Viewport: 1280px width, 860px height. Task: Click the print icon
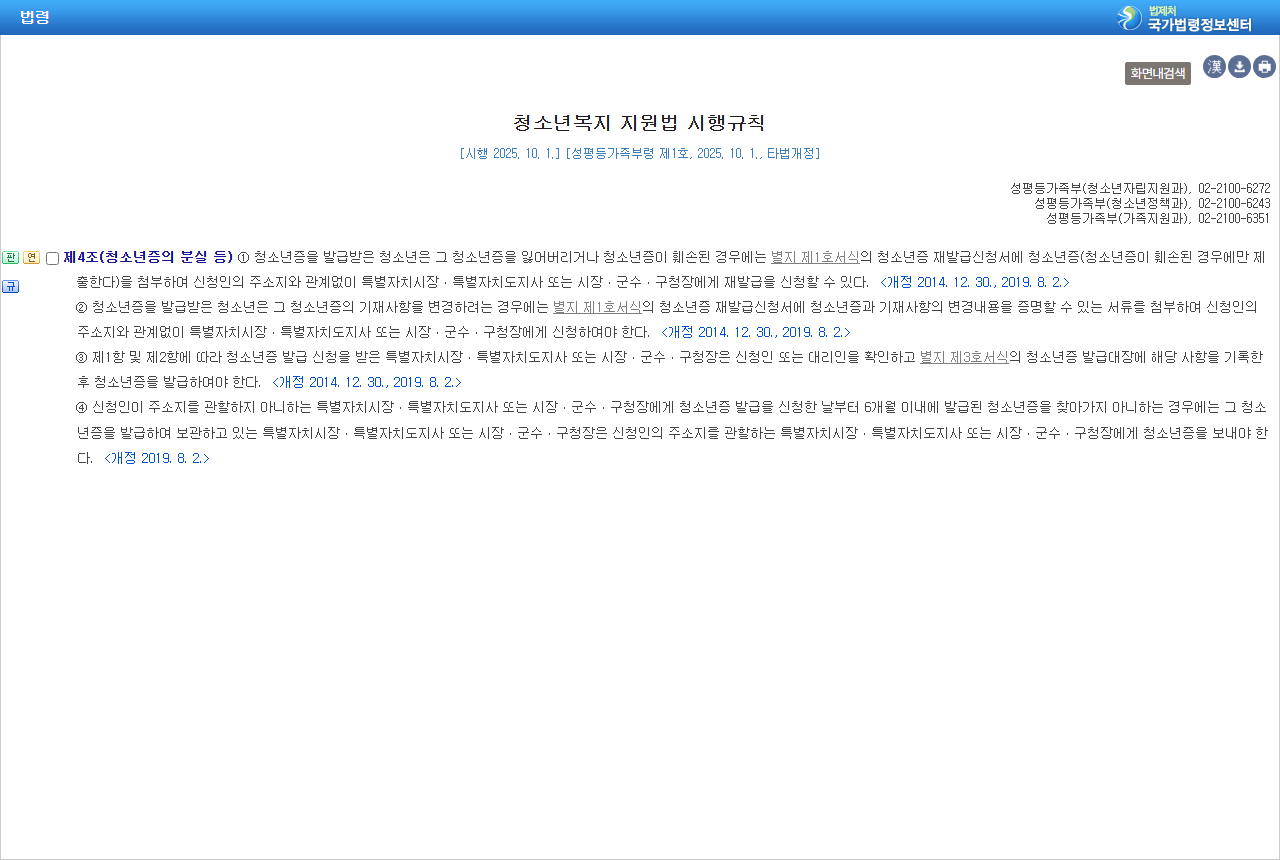[1264, 67]
